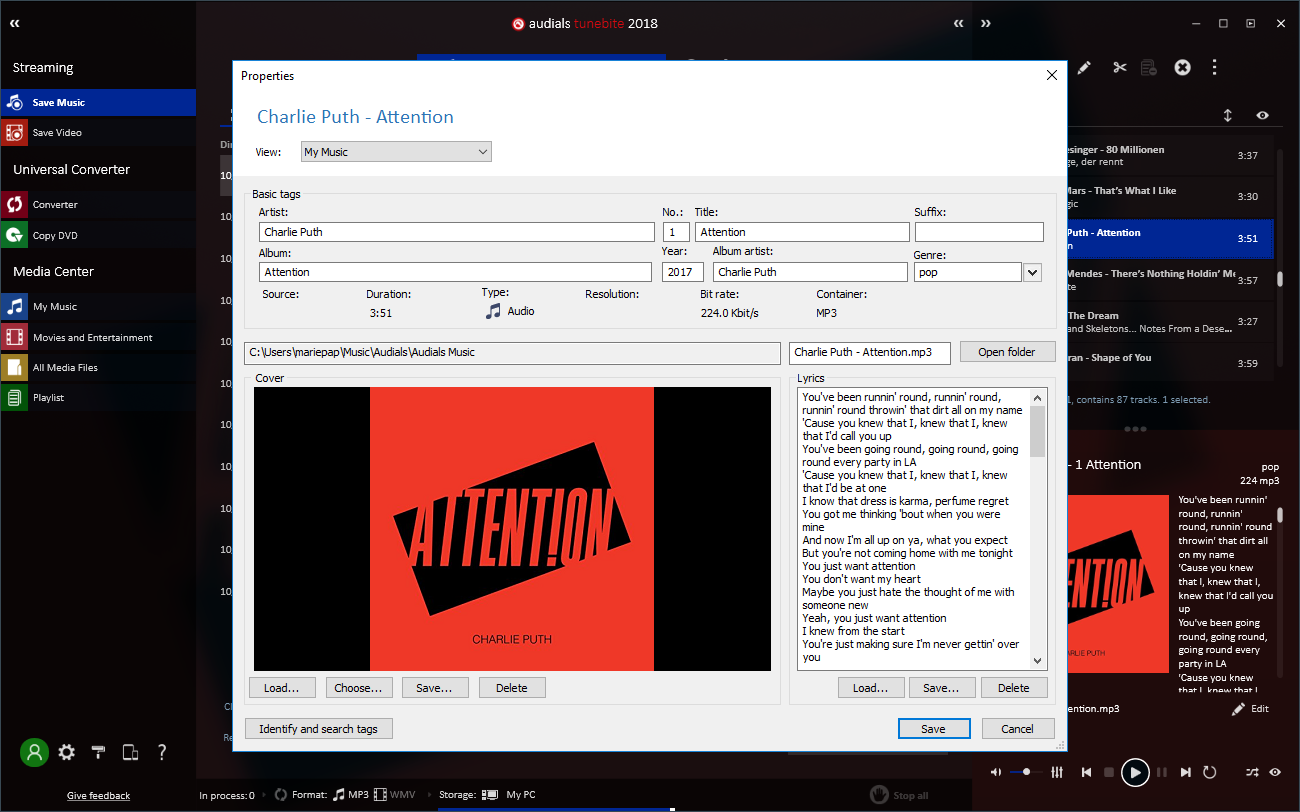Click the devices icon in sidebar footer
This screenshot has width=1300, height=812.
[x=130, y=752]
